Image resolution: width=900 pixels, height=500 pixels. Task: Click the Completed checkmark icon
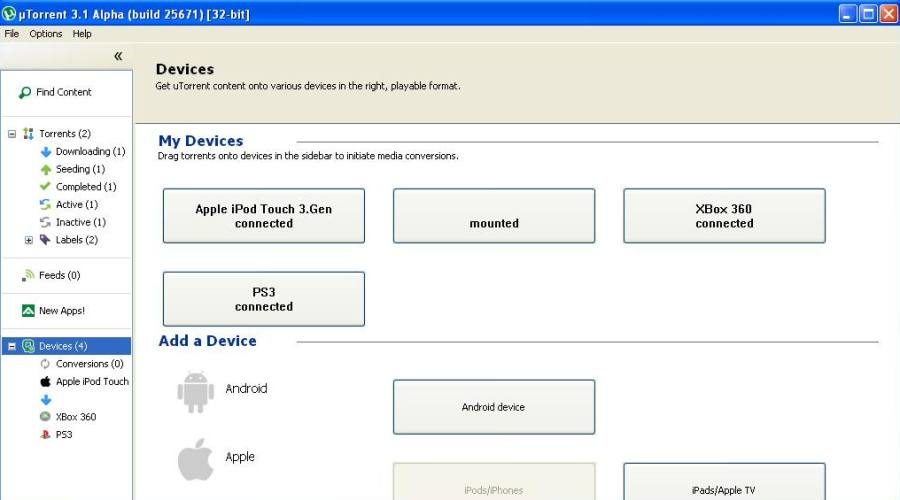(x=45, y=187)
